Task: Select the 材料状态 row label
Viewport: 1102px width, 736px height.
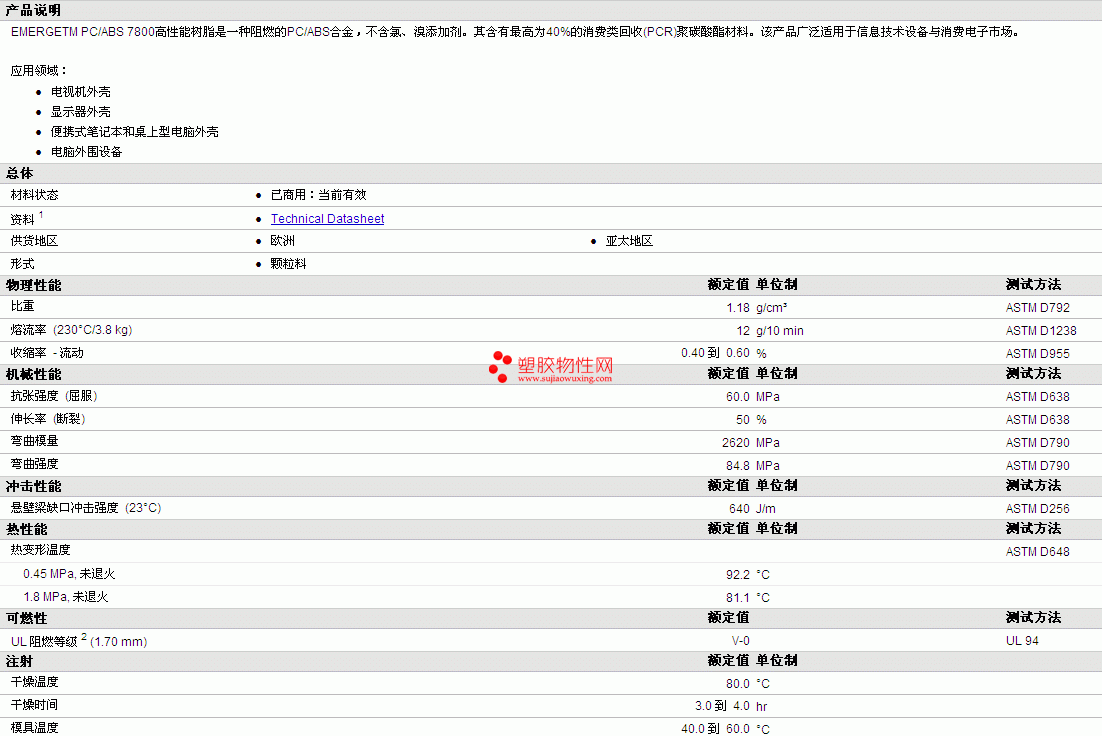Action: click(34, 195)
